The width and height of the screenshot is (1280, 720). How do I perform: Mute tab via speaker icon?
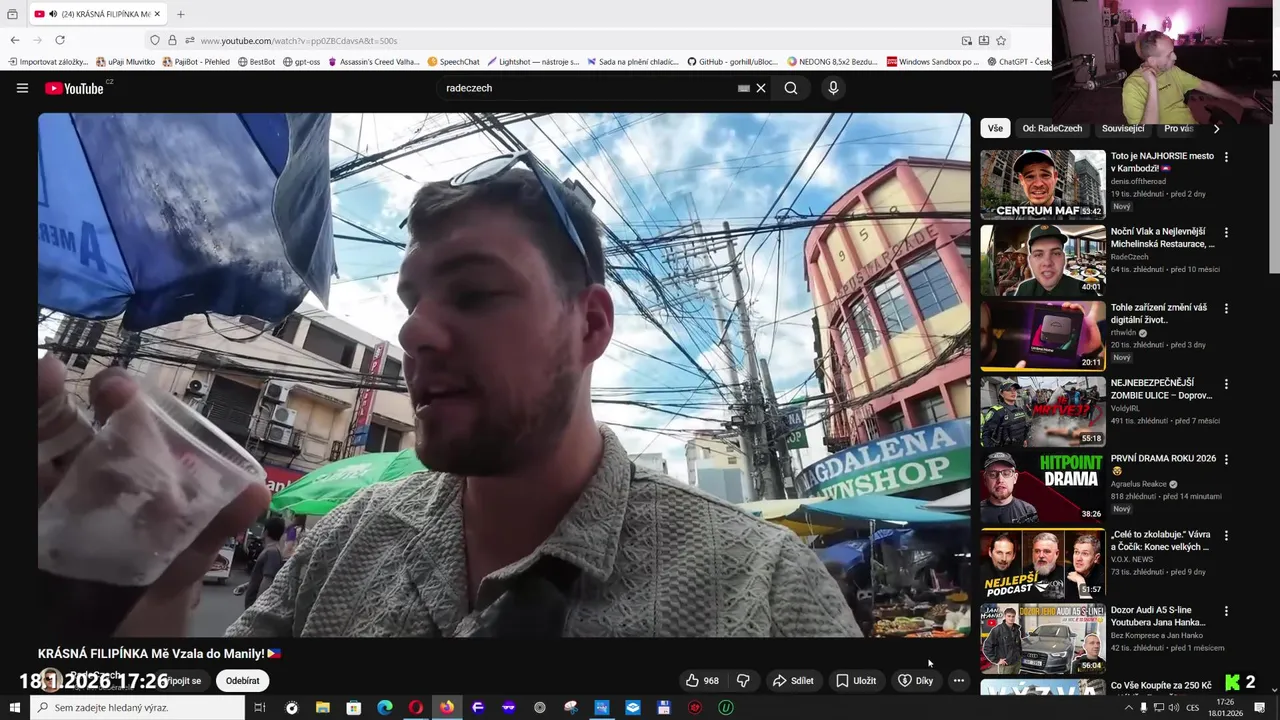point(52,14)
